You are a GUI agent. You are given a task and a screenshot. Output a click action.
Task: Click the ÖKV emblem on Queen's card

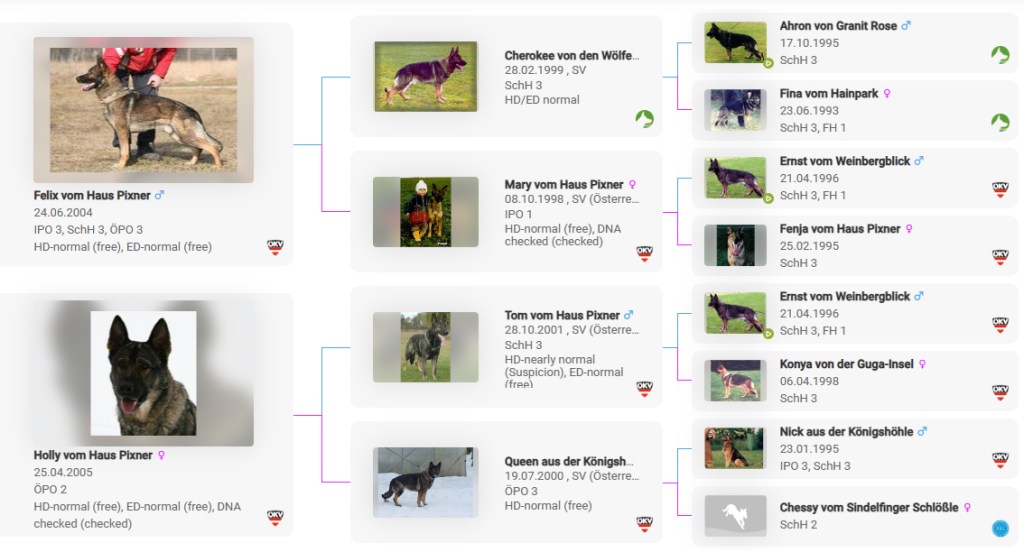pyautogui.click(x=644, y=524)
